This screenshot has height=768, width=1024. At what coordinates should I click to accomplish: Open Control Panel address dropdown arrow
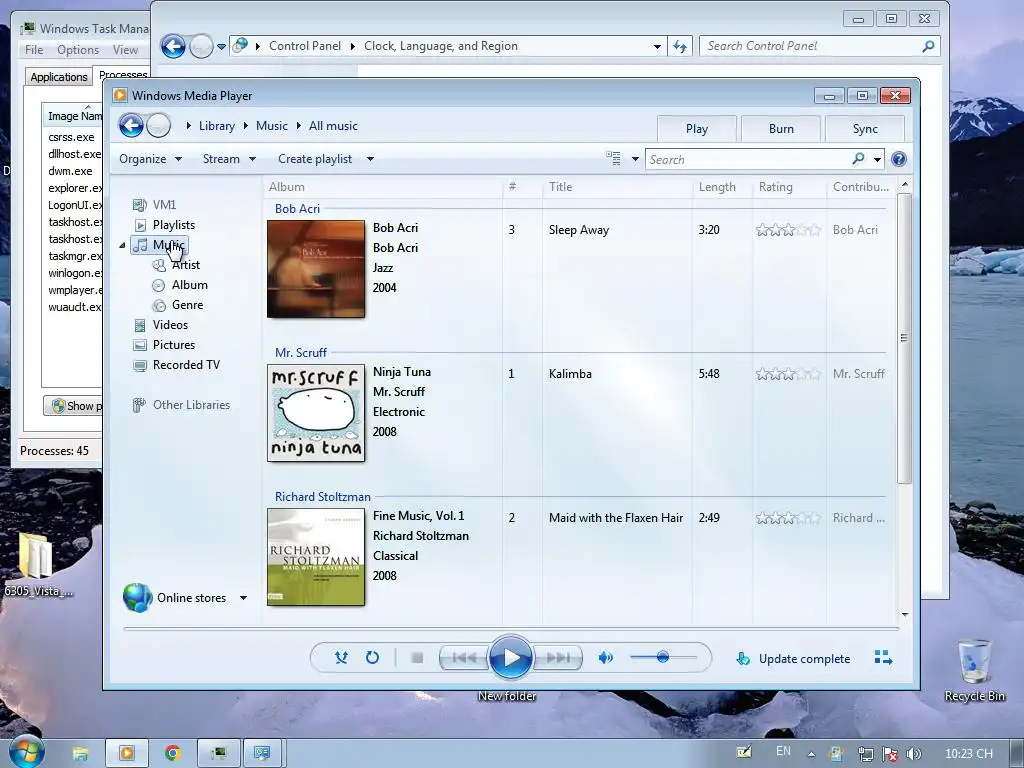(657, 46)
